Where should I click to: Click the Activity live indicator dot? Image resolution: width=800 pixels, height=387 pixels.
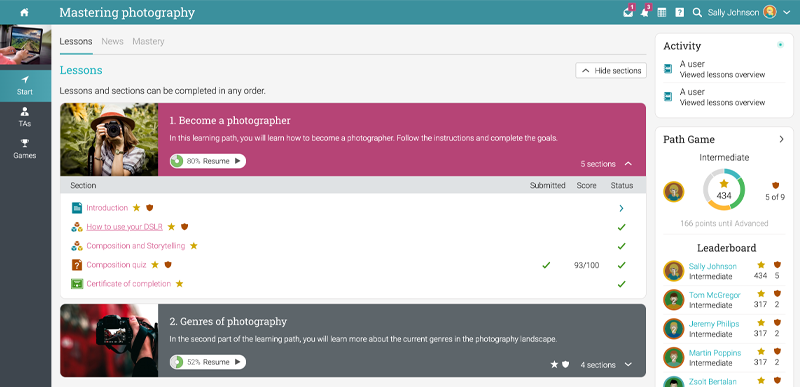[780, 45]
